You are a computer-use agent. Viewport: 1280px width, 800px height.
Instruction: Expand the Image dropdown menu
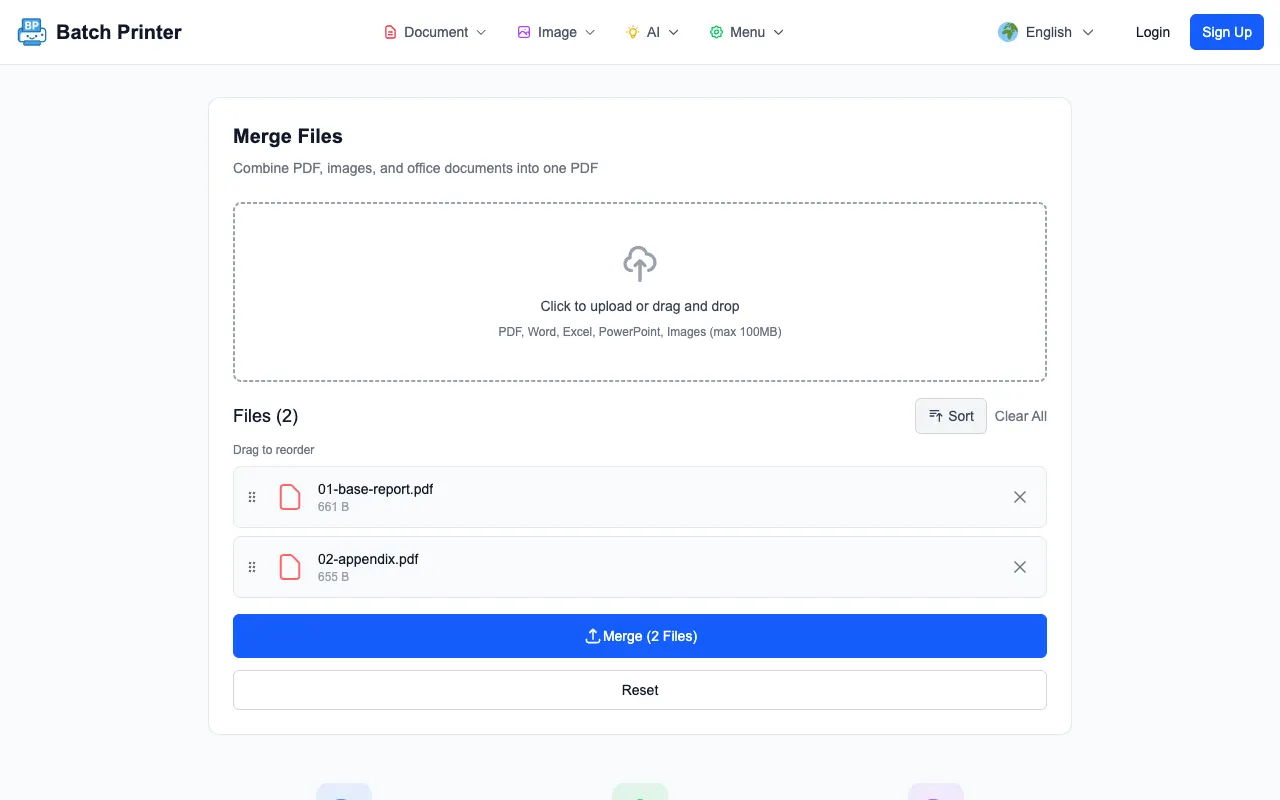point(556,32)
